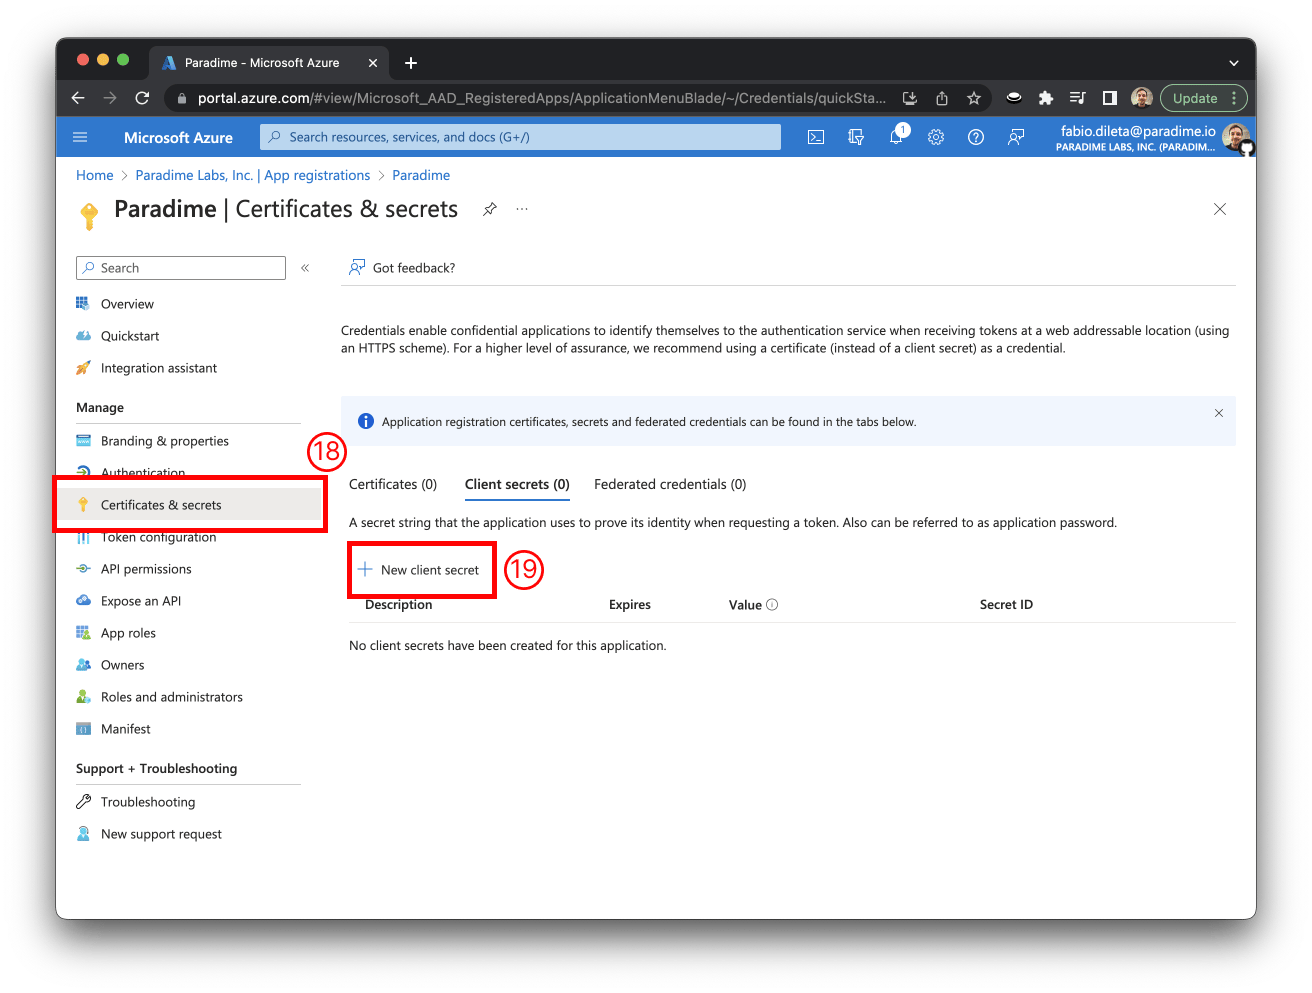Close the Paradime - Microsoft Azure tab
The image size is (1312, 993).
373,63
